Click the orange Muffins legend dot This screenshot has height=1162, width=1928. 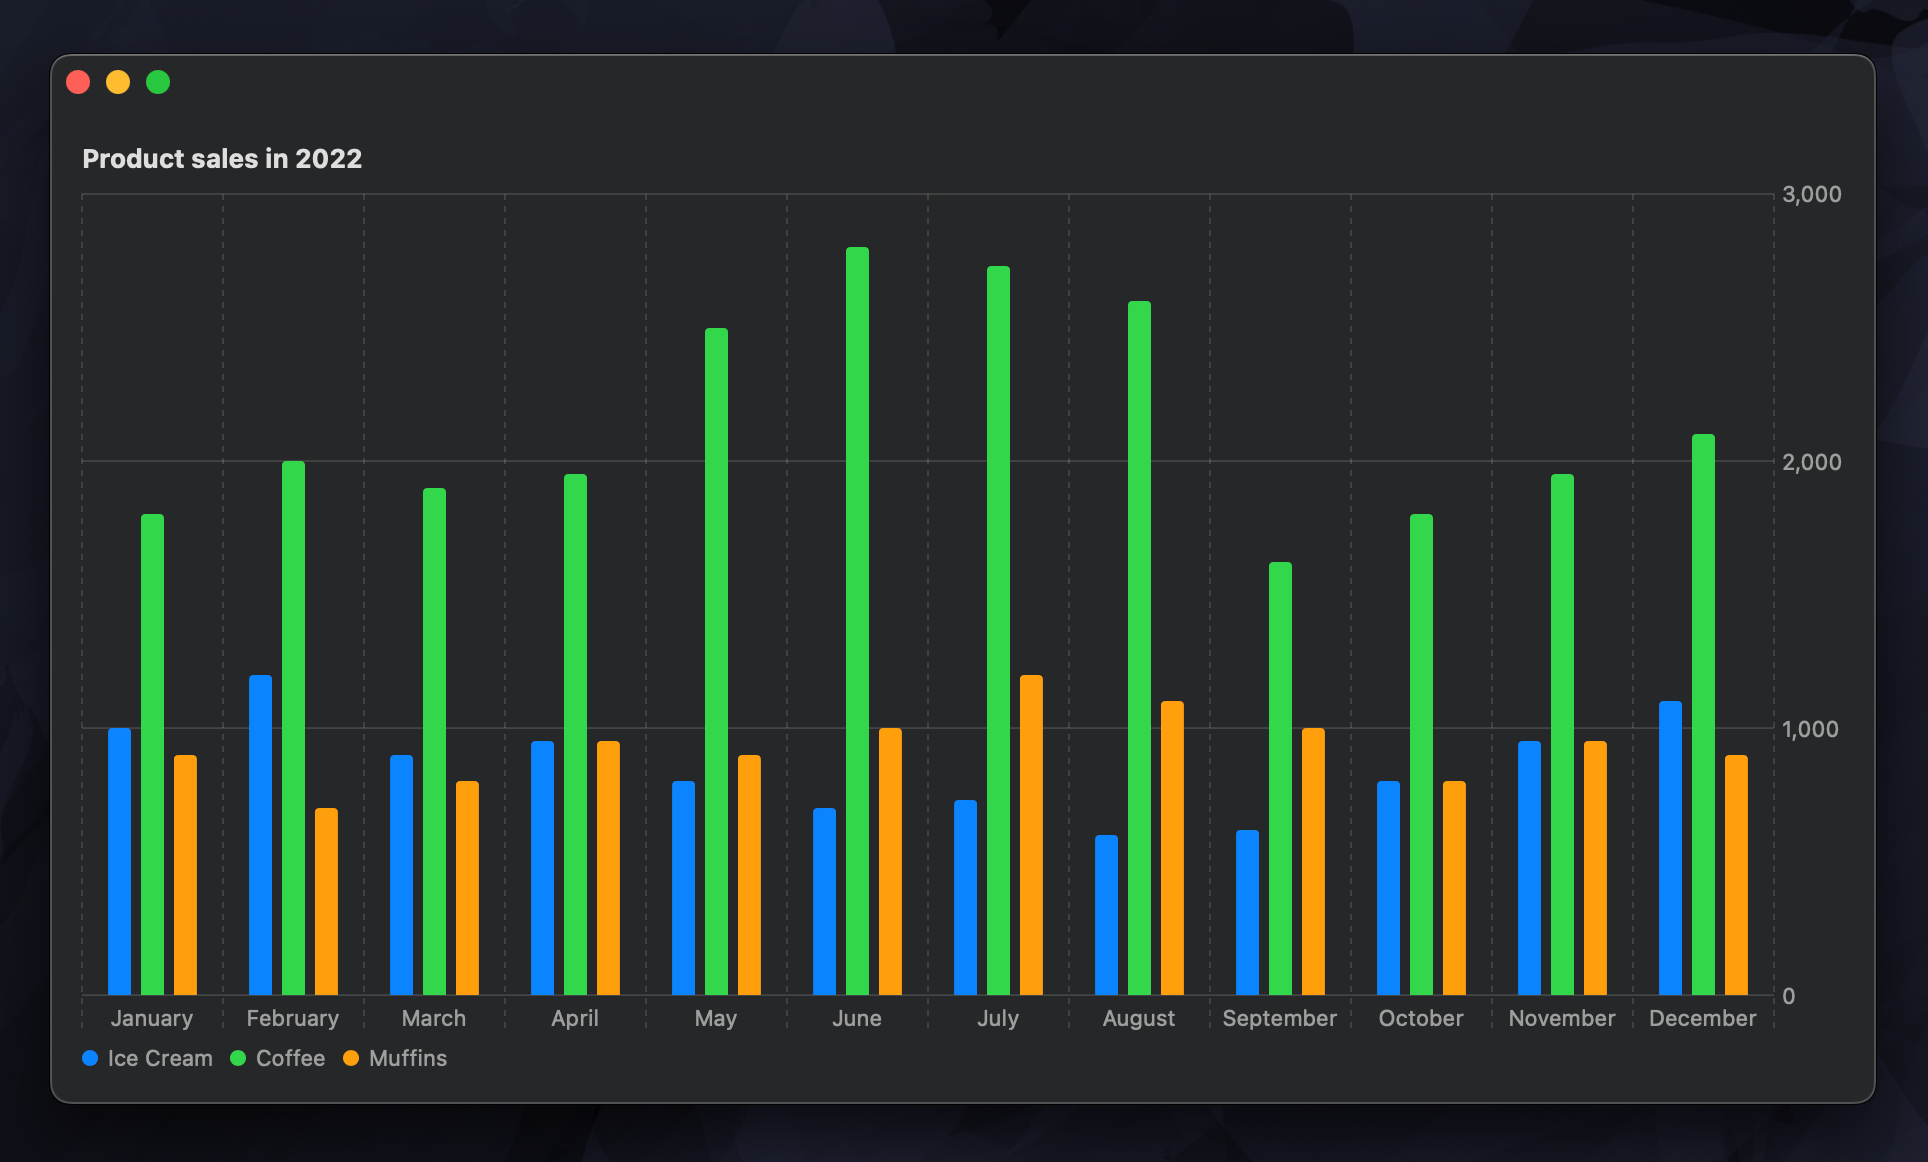351,1057
